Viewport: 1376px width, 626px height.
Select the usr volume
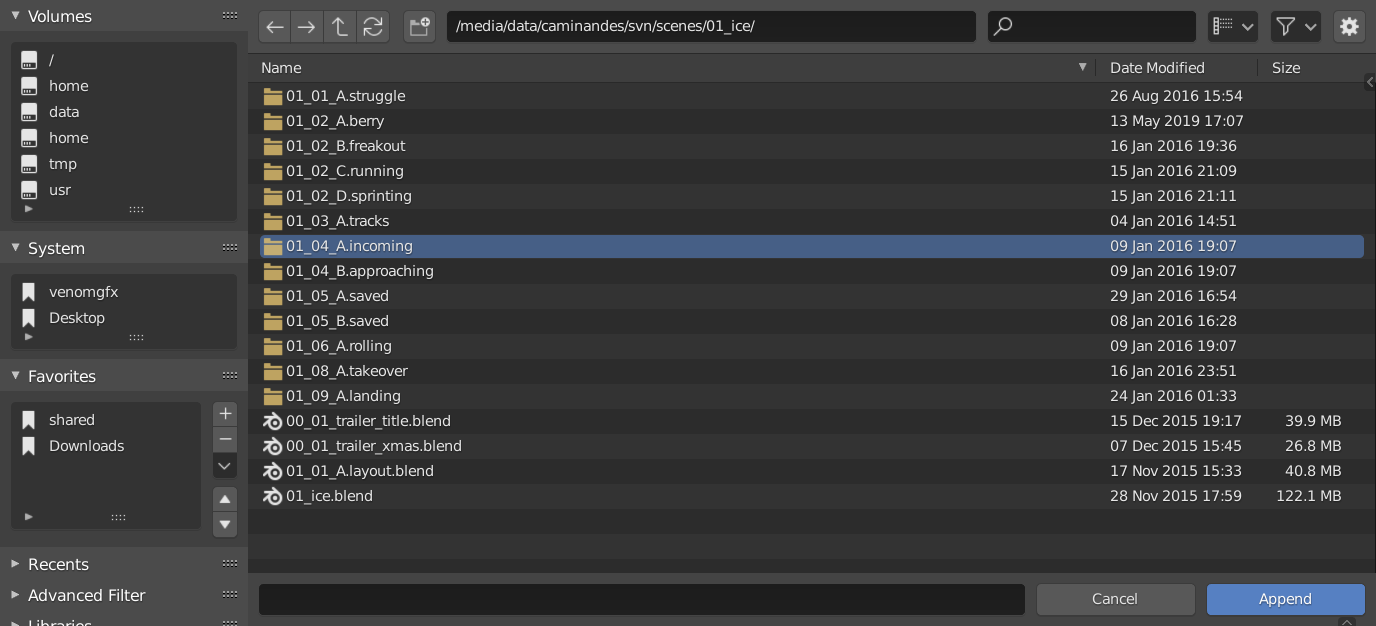pos(124,190)
